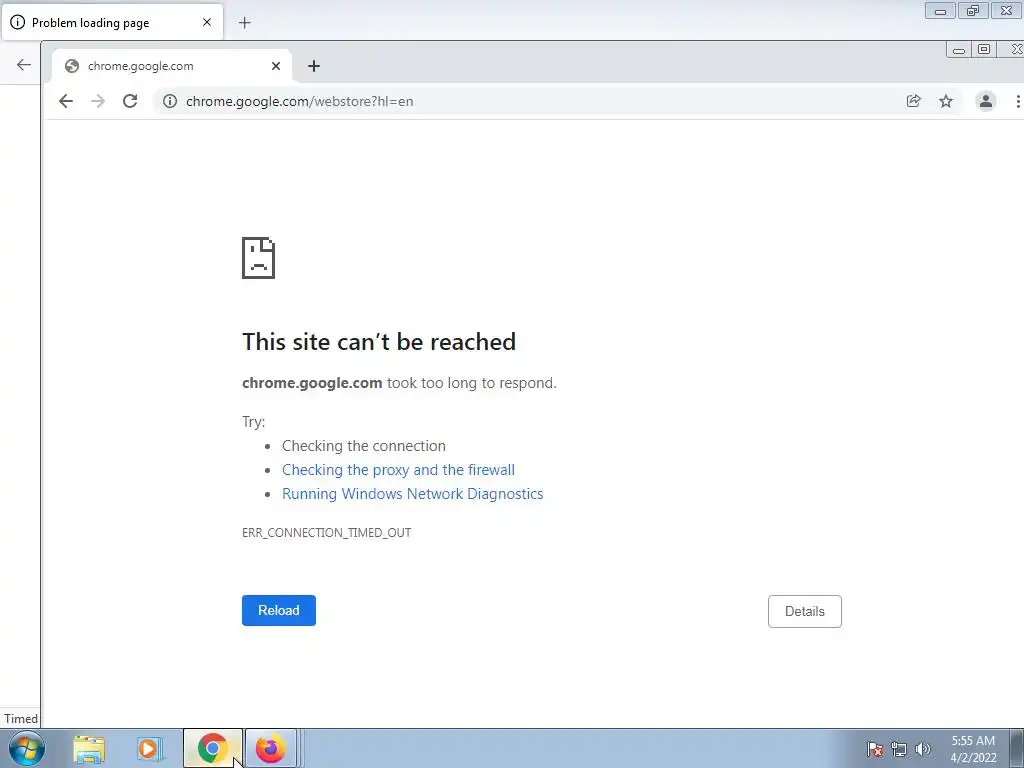Click the Details button
Screen dimensions: 1024x768
(805, 611)
